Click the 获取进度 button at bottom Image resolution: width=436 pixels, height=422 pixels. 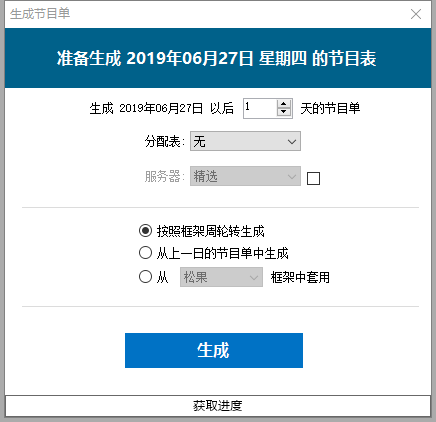coord(218,406)
